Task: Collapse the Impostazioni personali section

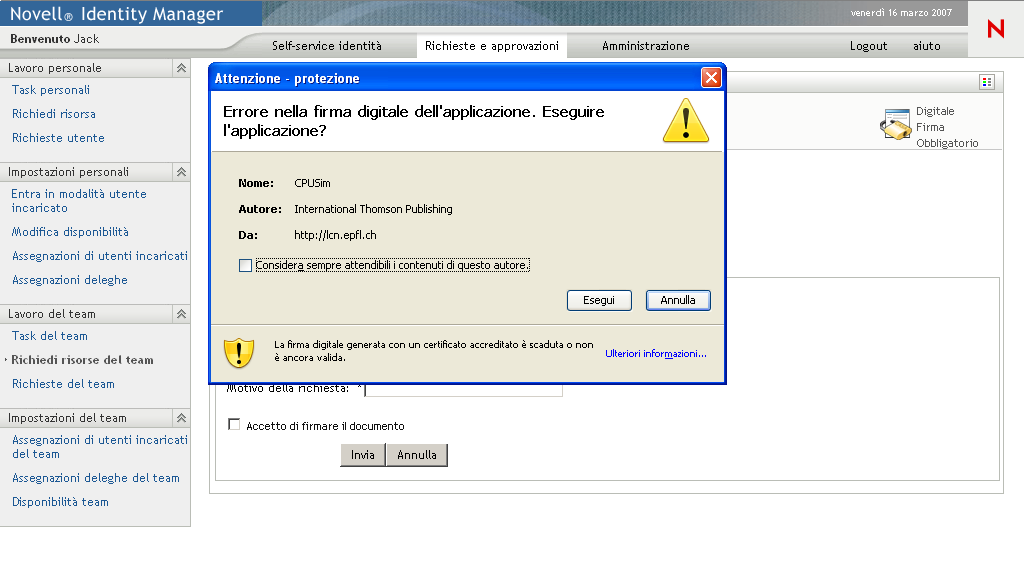Action: click(x=181, y=172)
